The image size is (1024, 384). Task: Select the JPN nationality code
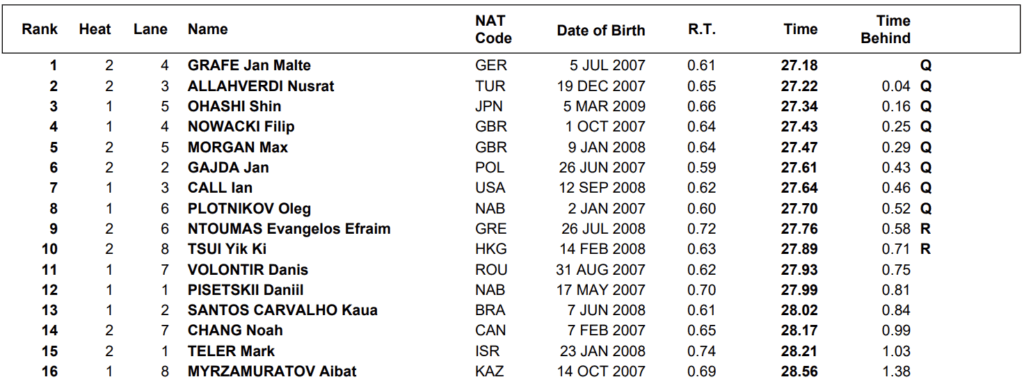click(489, 106)
